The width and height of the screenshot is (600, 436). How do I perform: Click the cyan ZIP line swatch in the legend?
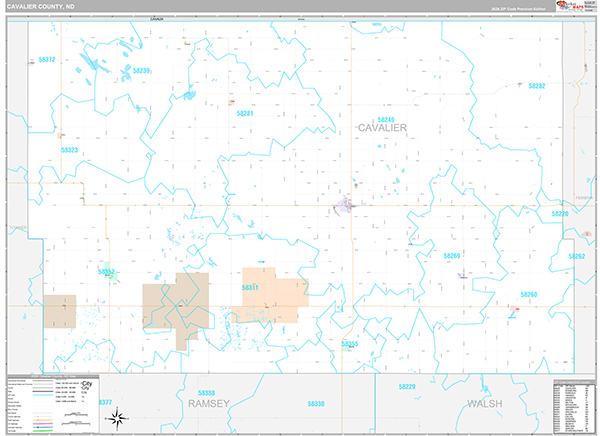tap(43, 395)
